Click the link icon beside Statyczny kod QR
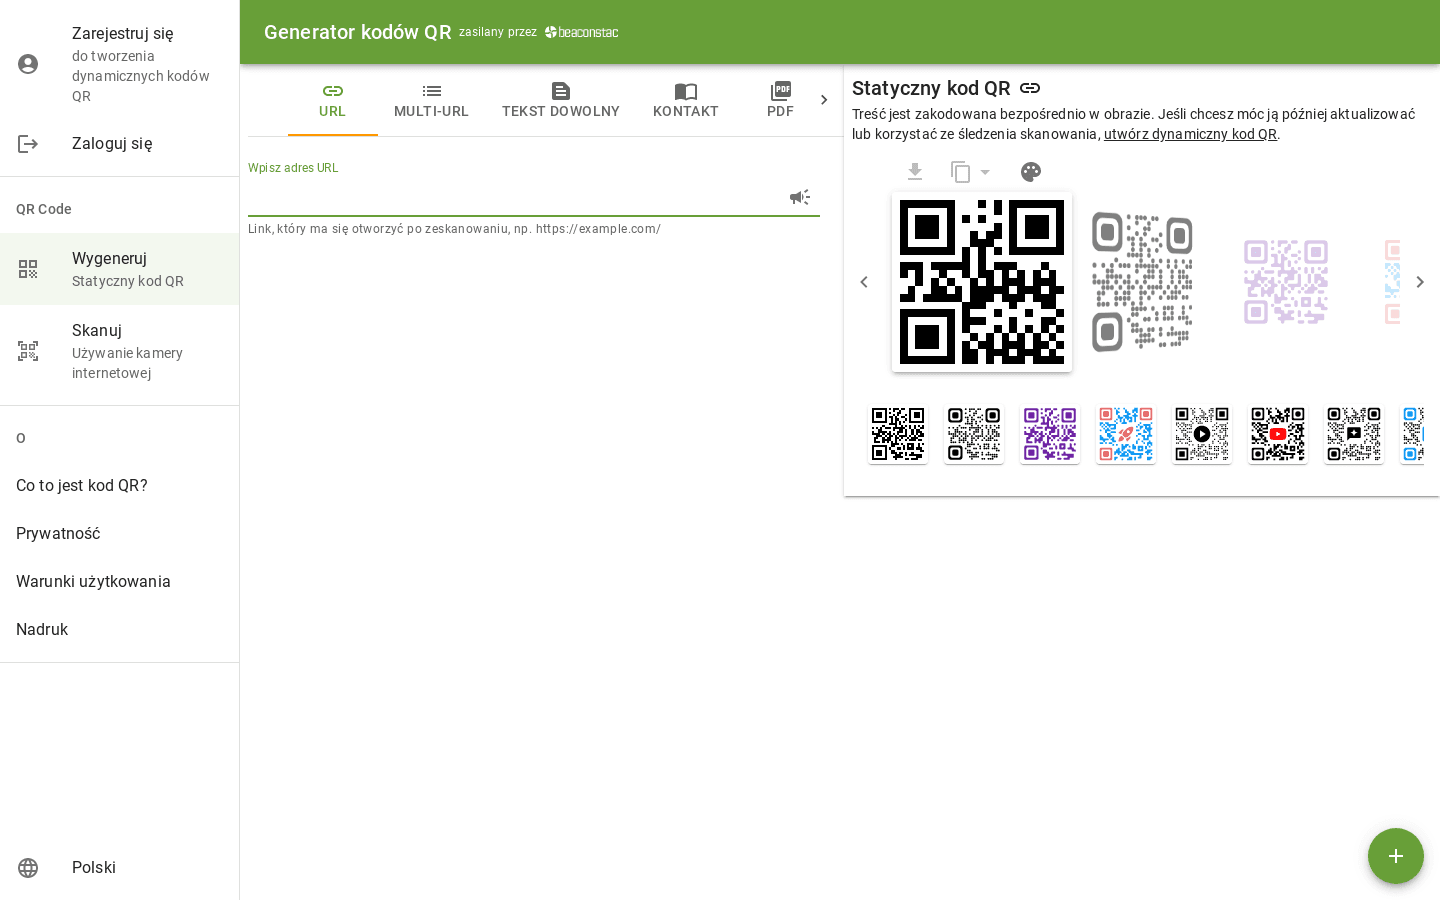 point(1030,88)
